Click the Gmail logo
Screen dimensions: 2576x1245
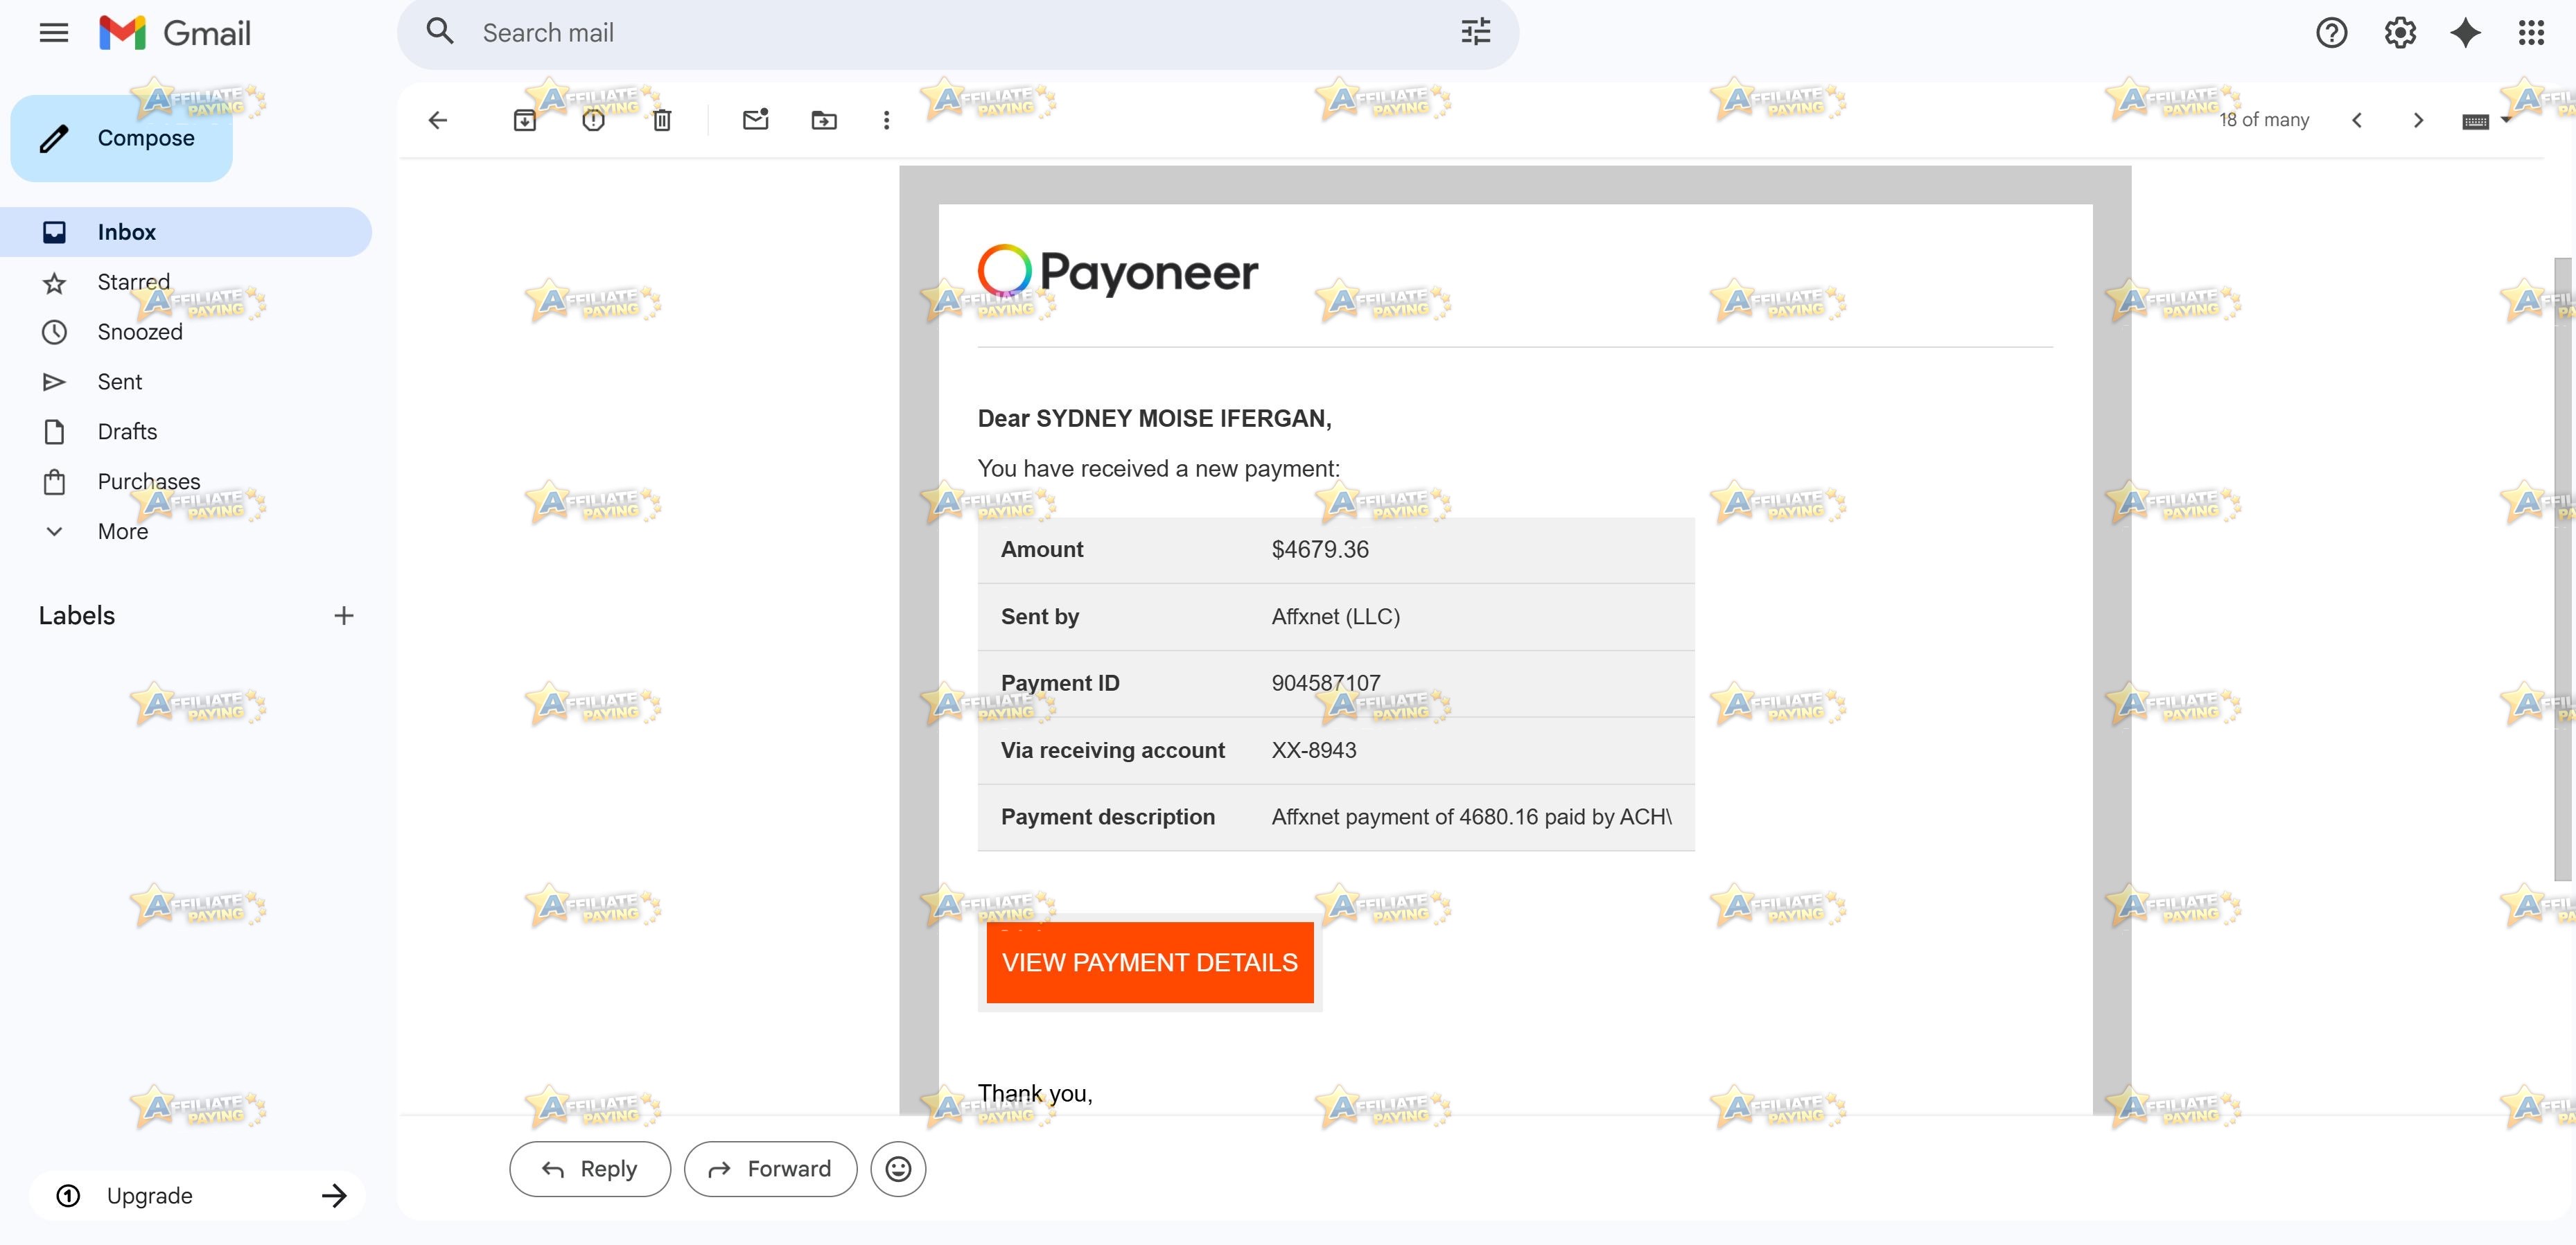click(x=175, y=33)
